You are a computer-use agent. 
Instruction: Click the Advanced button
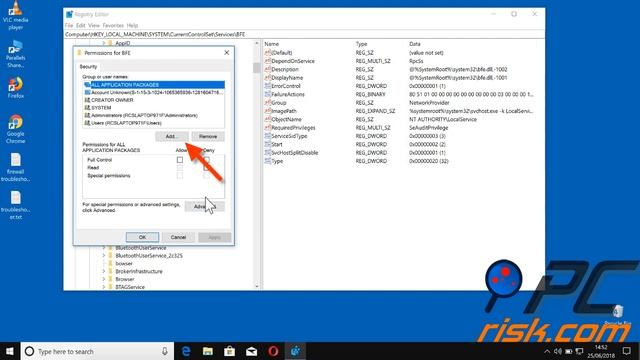point(204,207)
